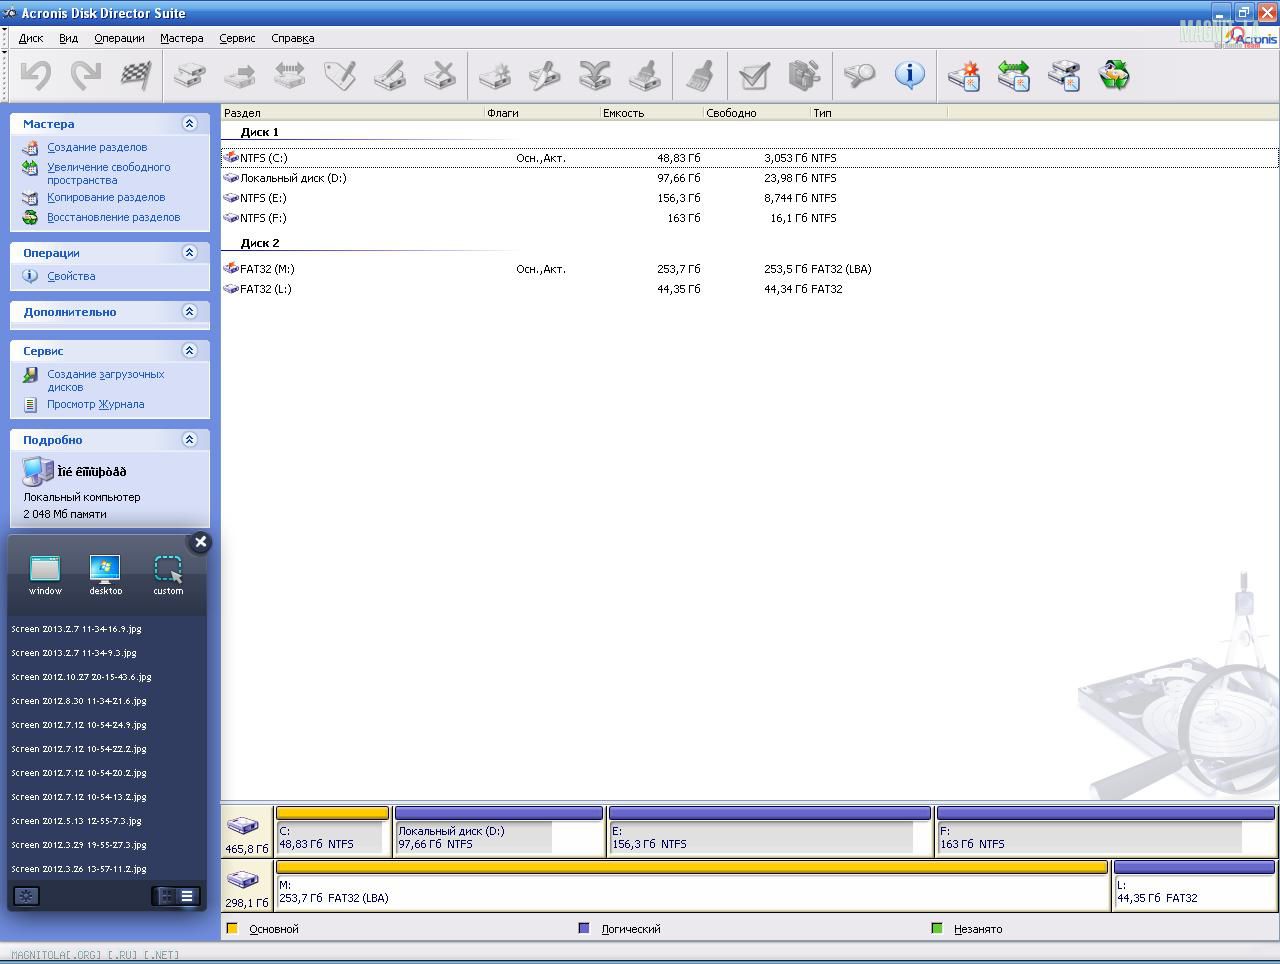Click blue Логический legend swatch
Image resolution: width=1280 pixels, height=964 pixels.
pyautogui.click(x=584, y=928)
